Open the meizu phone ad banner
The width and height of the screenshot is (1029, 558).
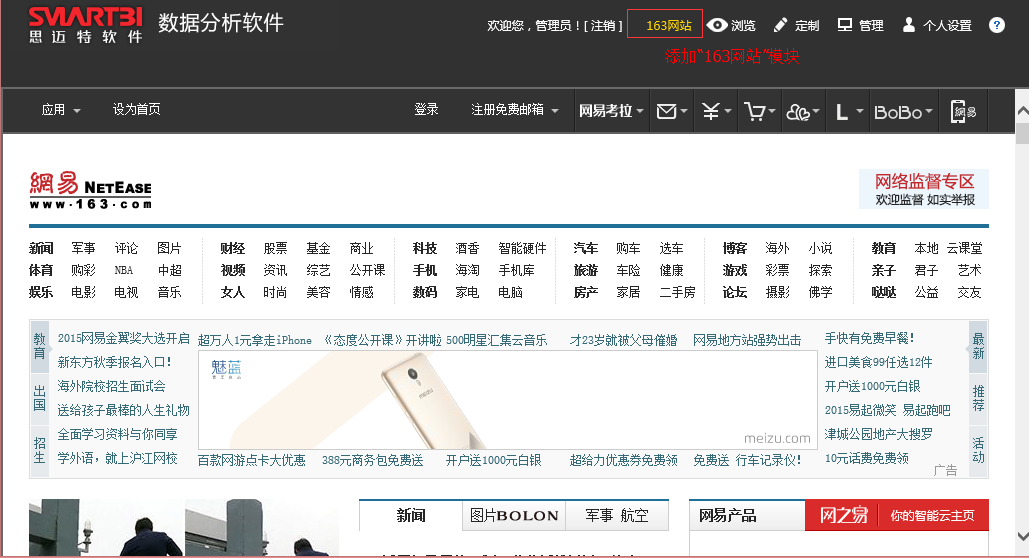tap(508, 400)
